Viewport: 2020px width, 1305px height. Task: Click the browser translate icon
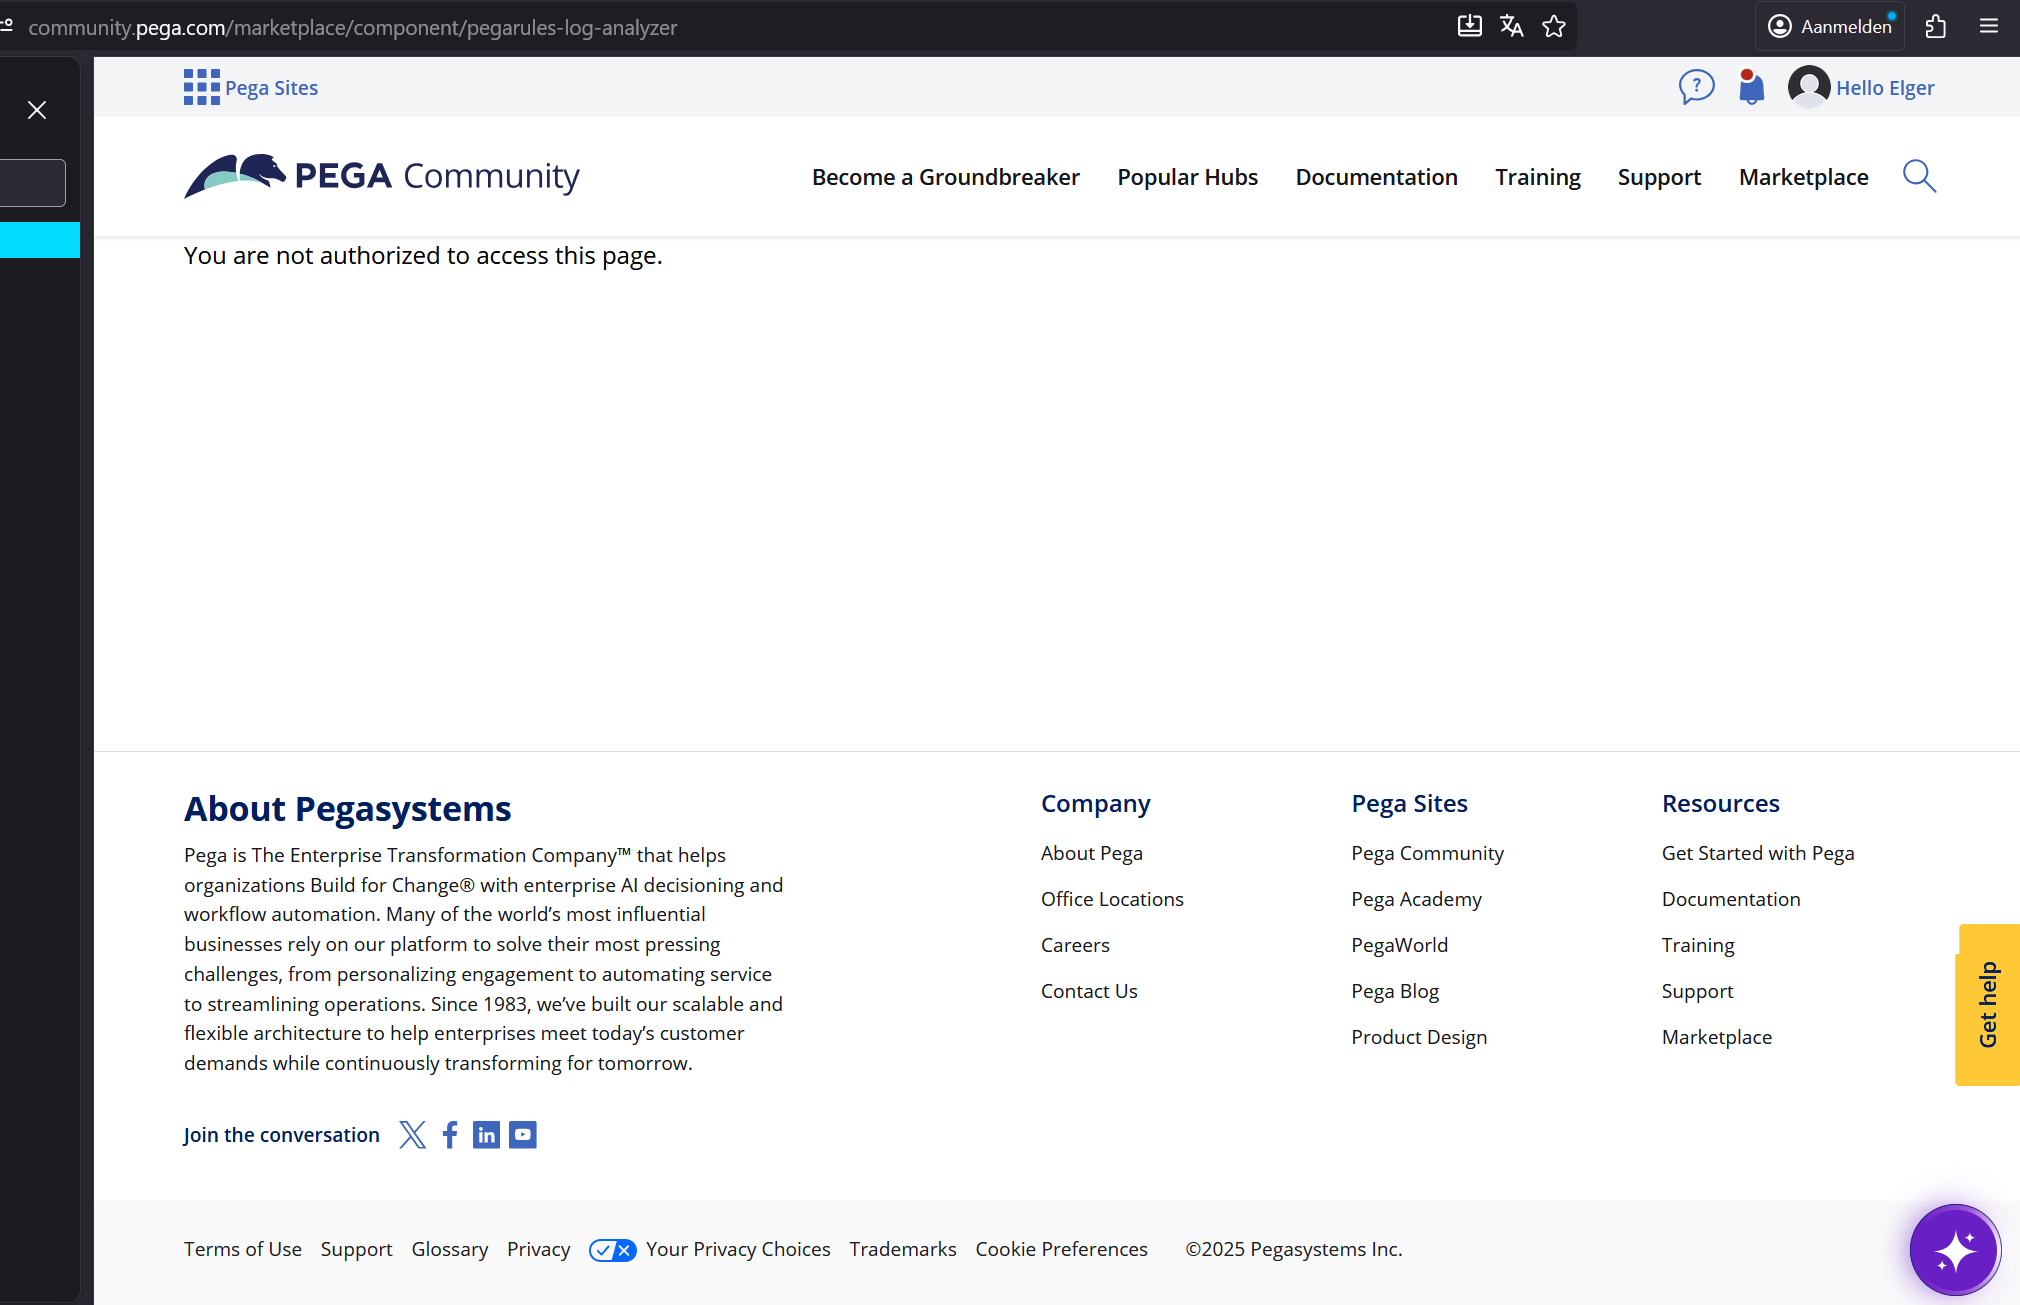tap(1512, 26)
